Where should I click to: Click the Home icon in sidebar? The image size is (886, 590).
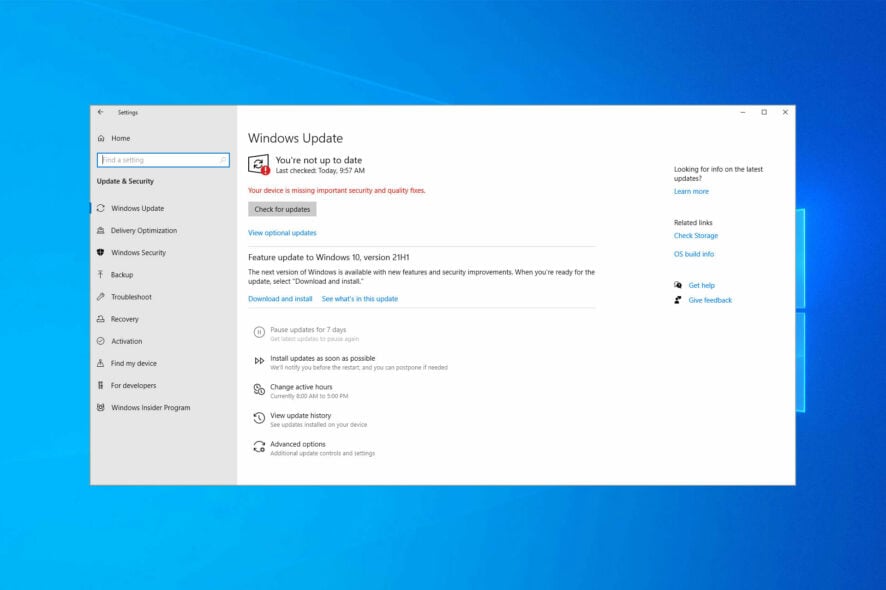(x=101, y=138)
